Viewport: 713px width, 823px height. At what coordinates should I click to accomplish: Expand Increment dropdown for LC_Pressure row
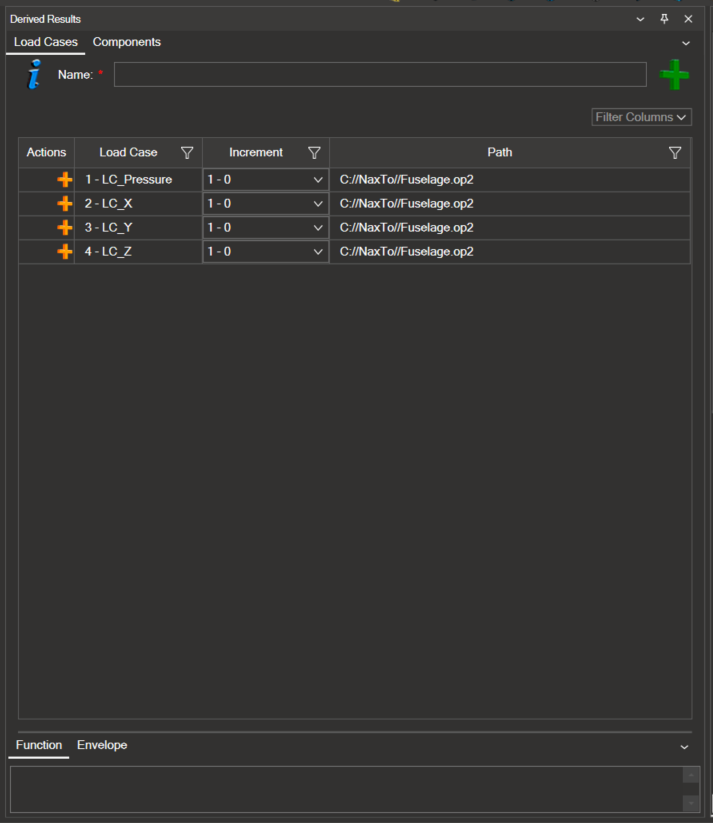318,180
